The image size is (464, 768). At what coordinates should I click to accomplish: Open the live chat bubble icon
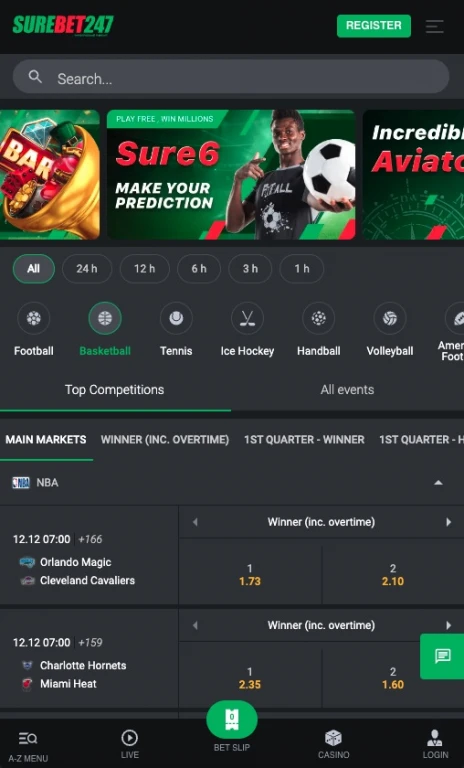point(442,656)
